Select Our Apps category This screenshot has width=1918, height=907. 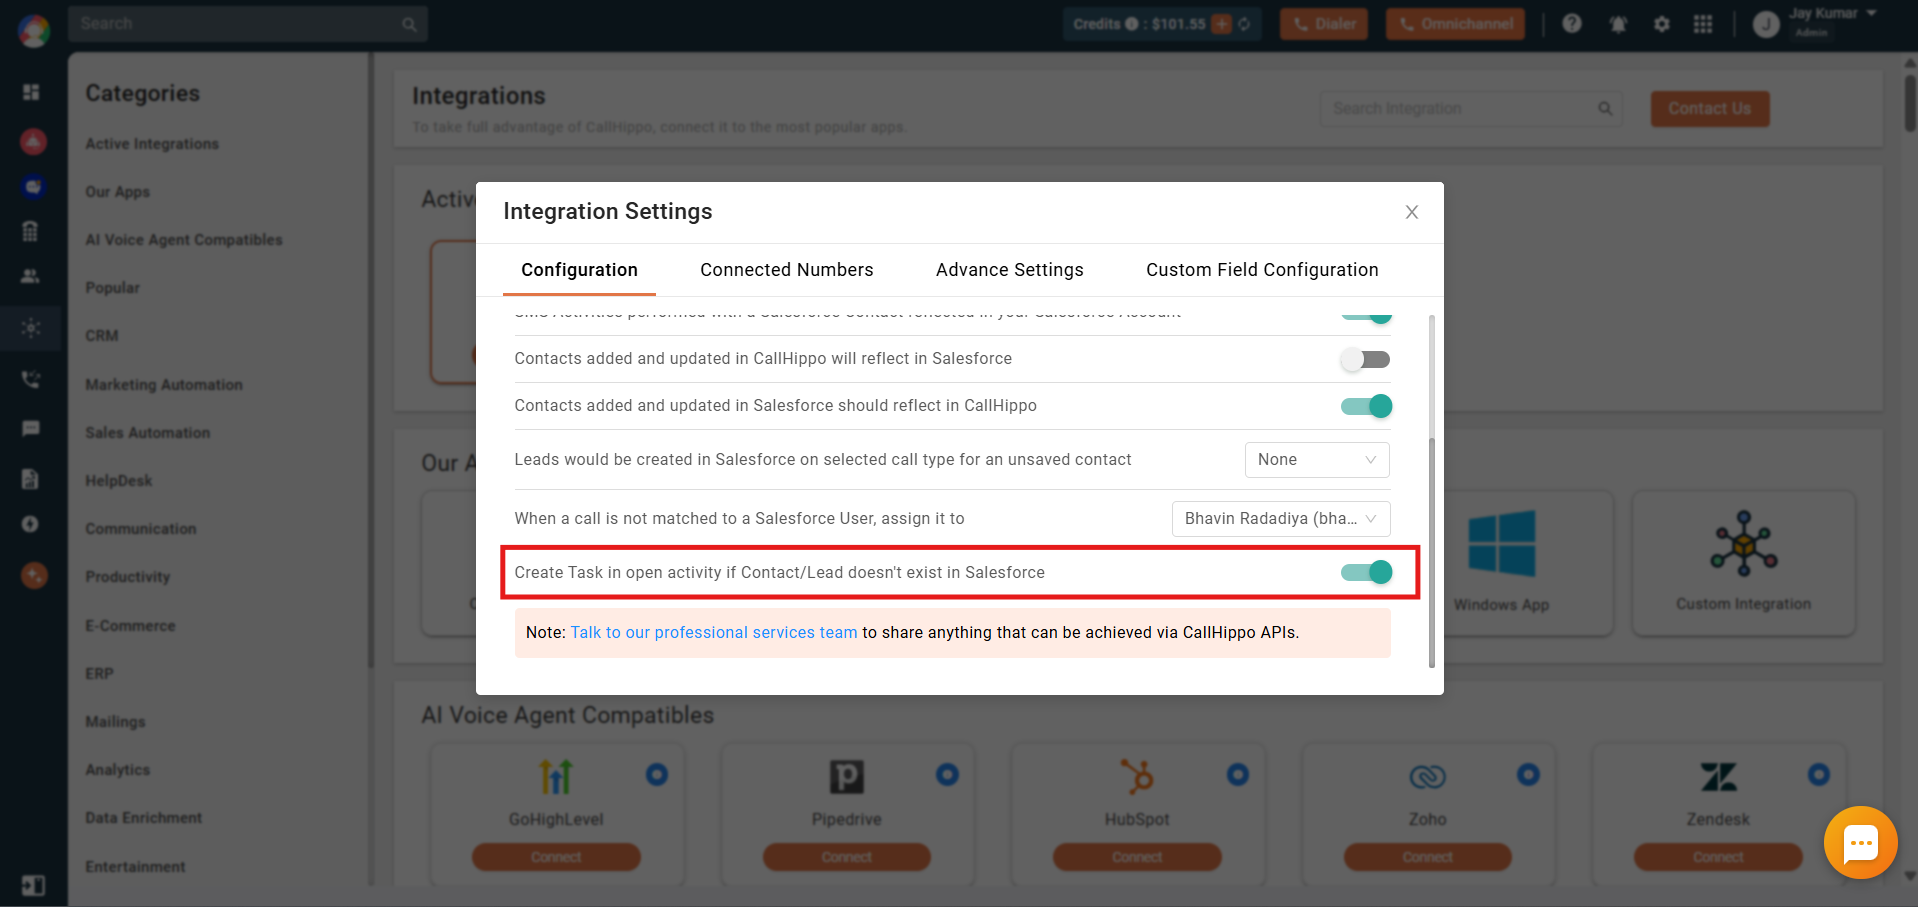(x=118, y=192)
